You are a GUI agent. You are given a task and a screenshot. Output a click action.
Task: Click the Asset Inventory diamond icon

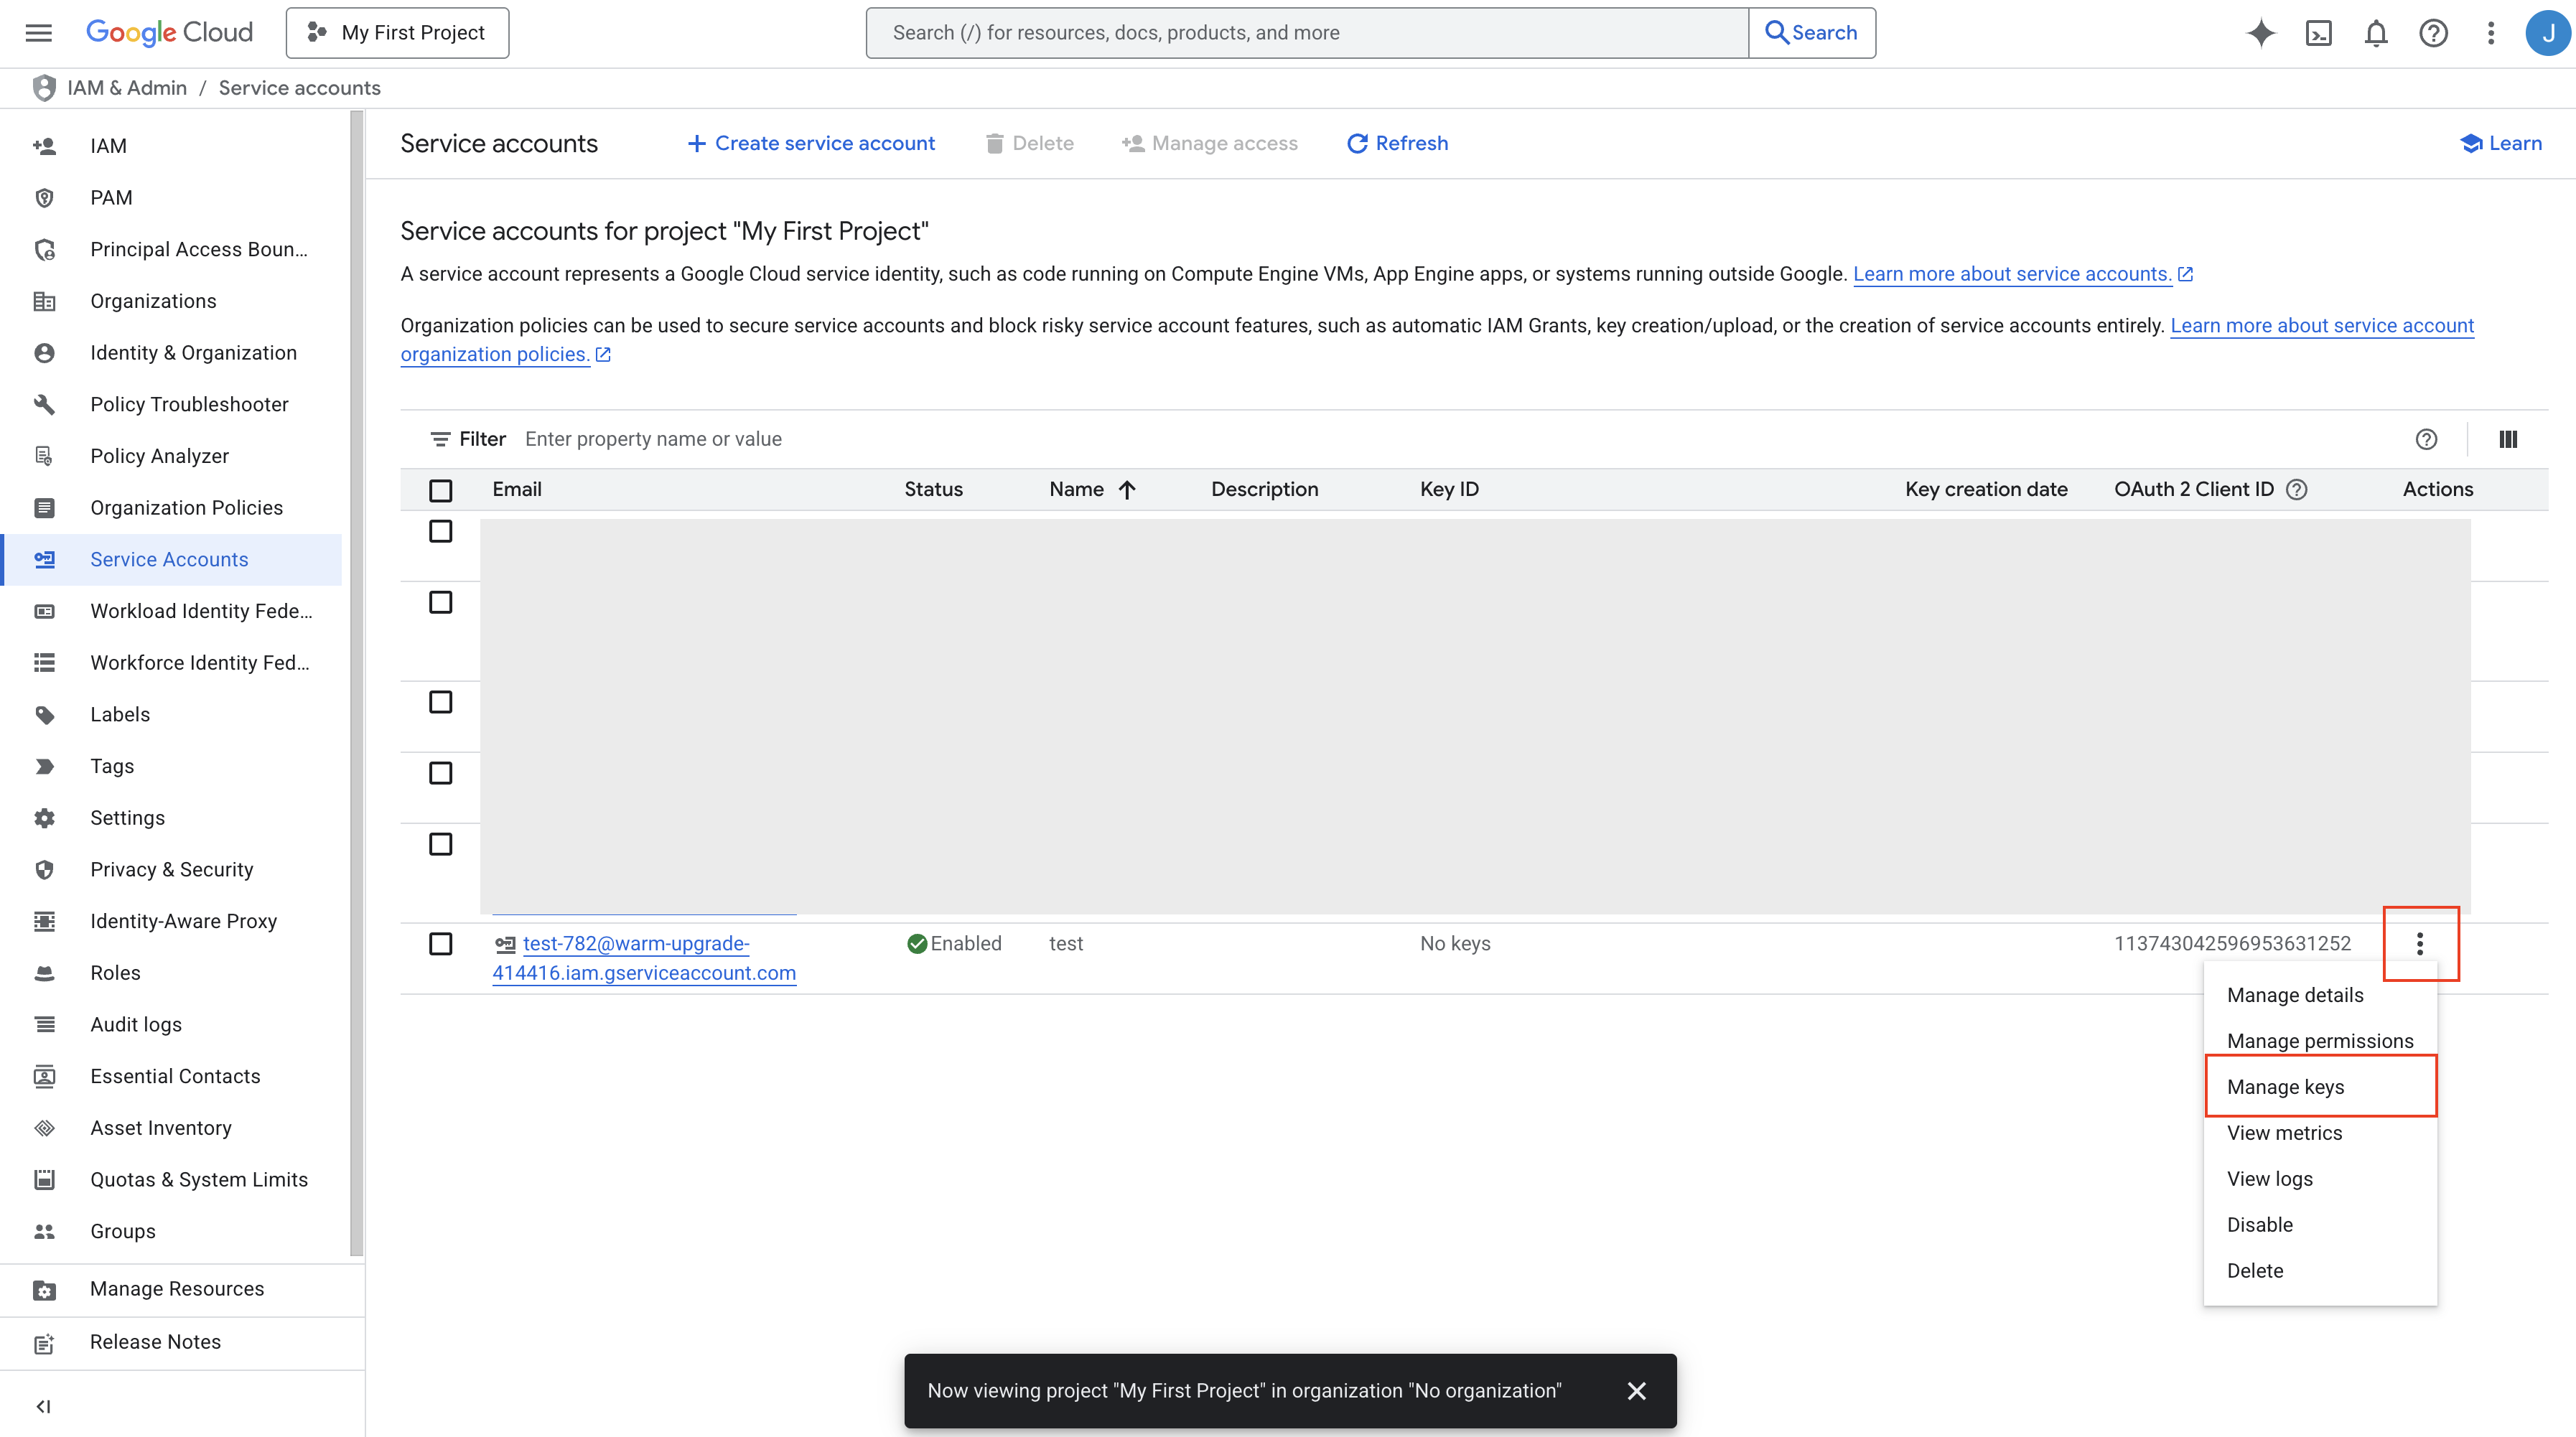[44, 1128]
